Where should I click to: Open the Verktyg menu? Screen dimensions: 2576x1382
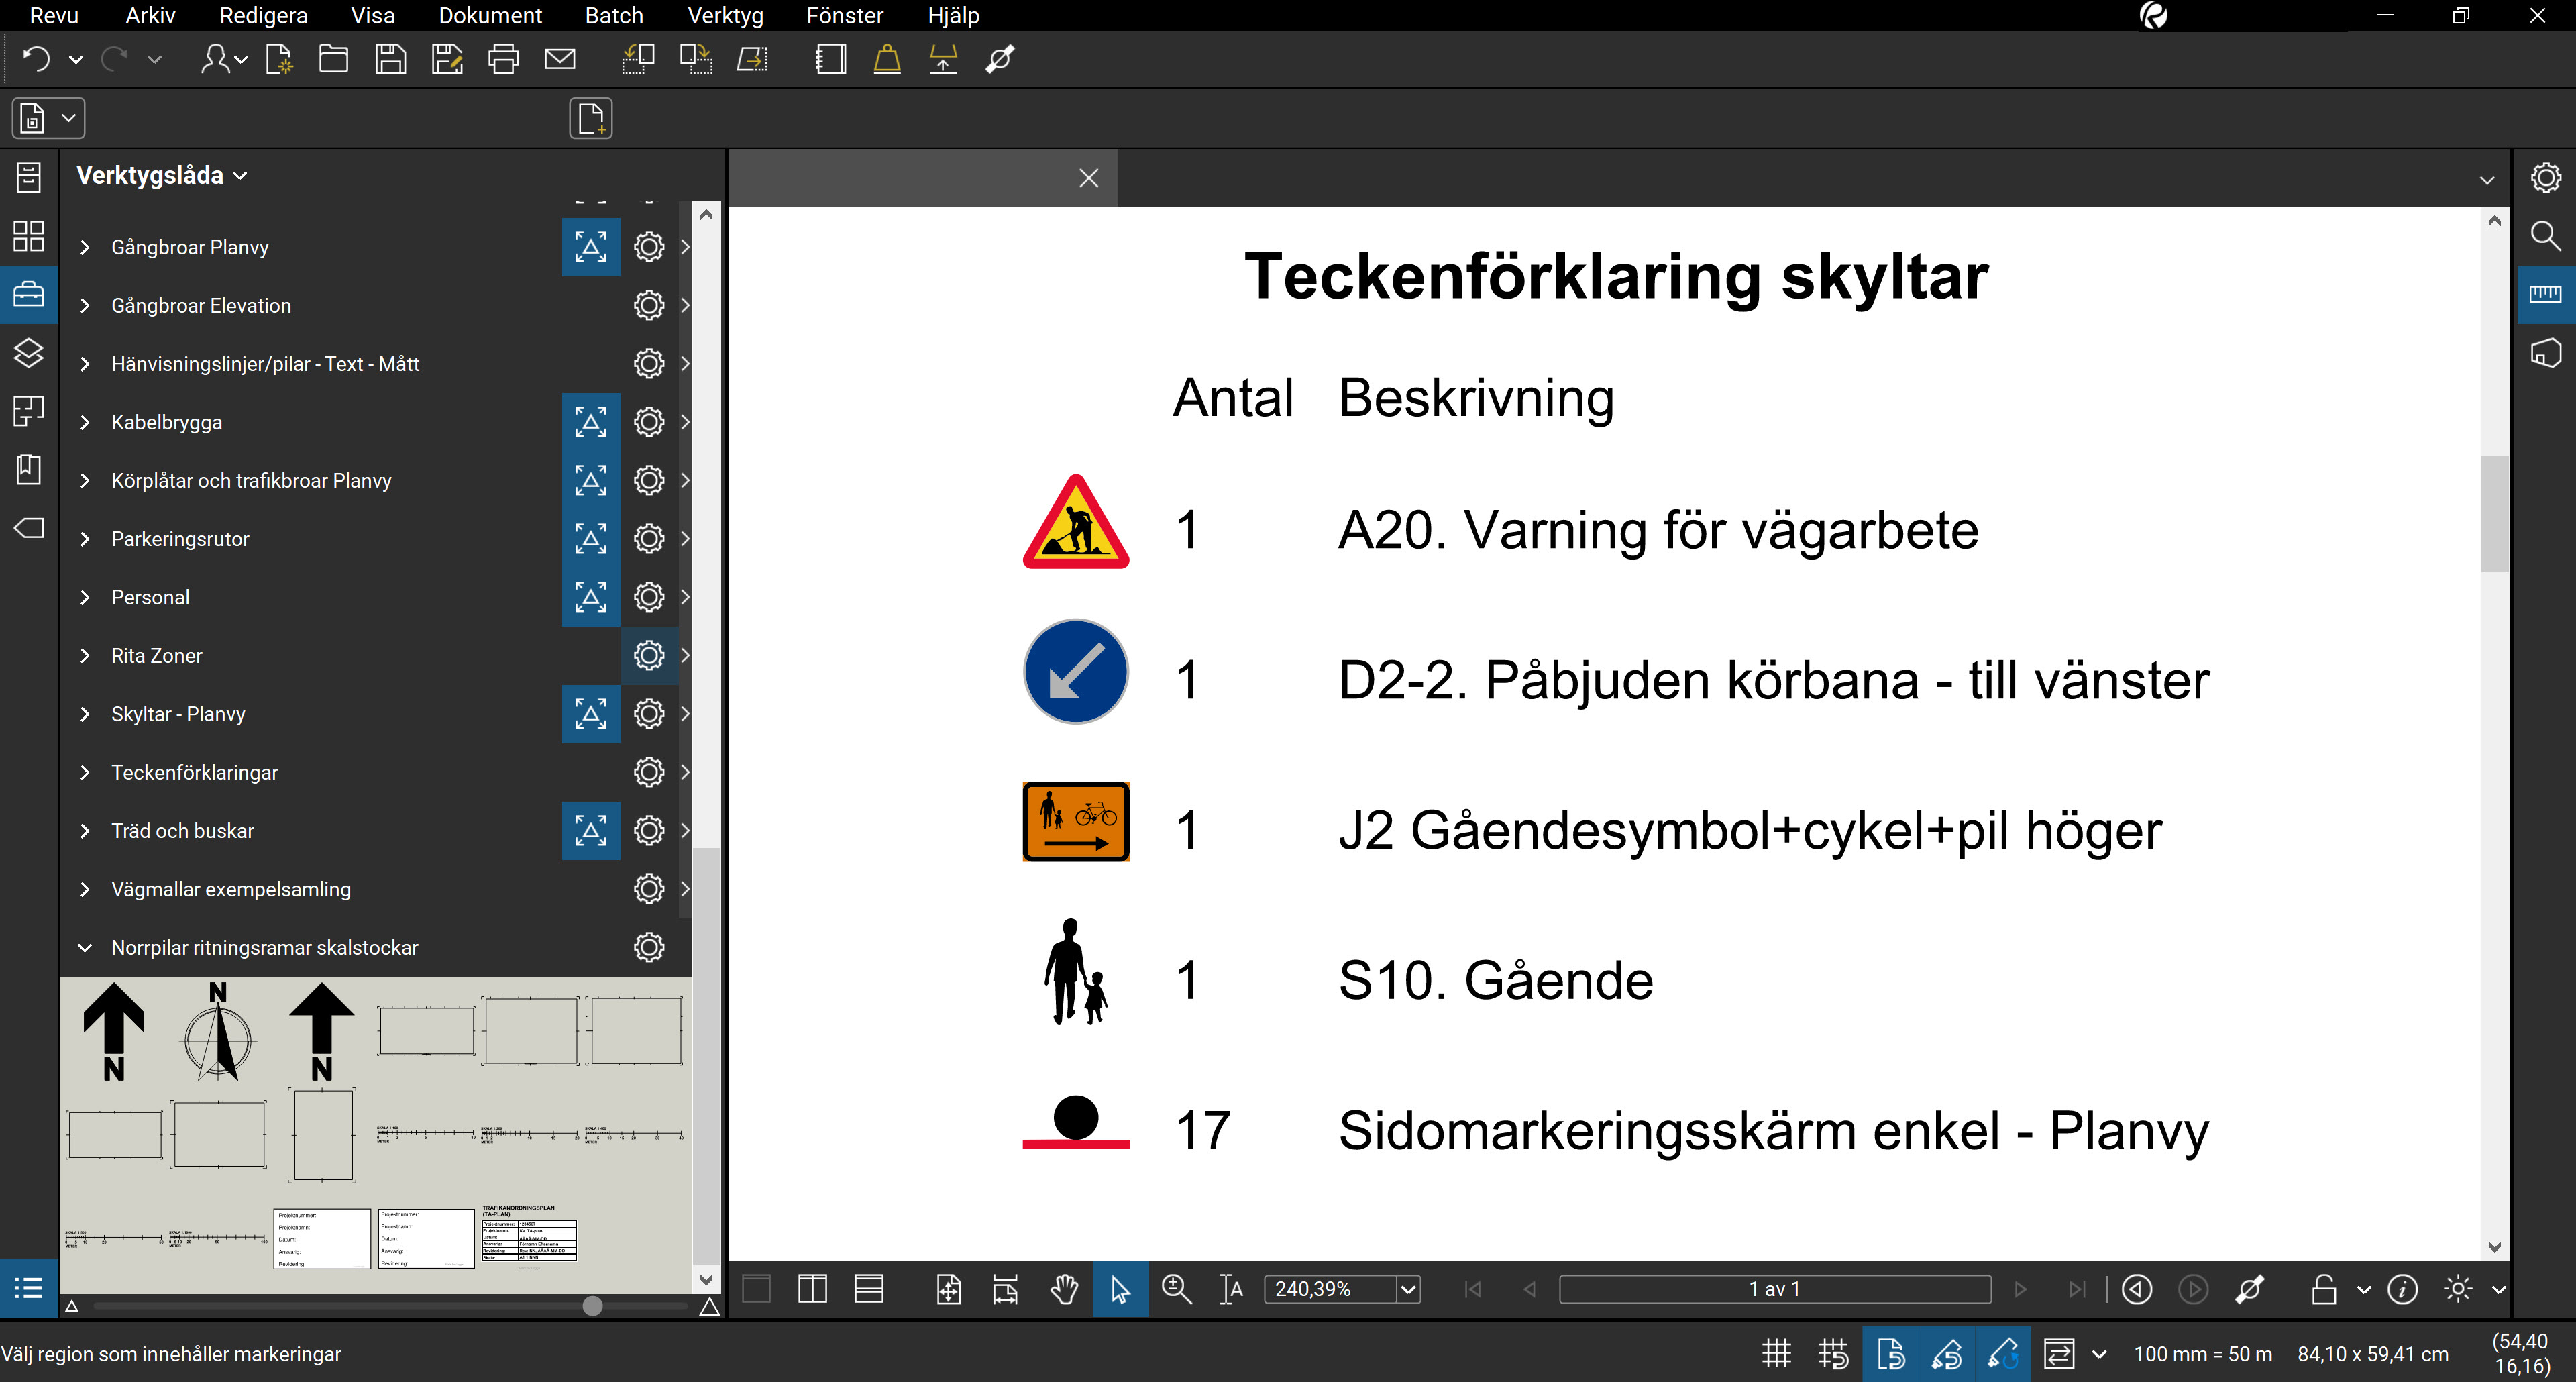[x=724, y=15]
